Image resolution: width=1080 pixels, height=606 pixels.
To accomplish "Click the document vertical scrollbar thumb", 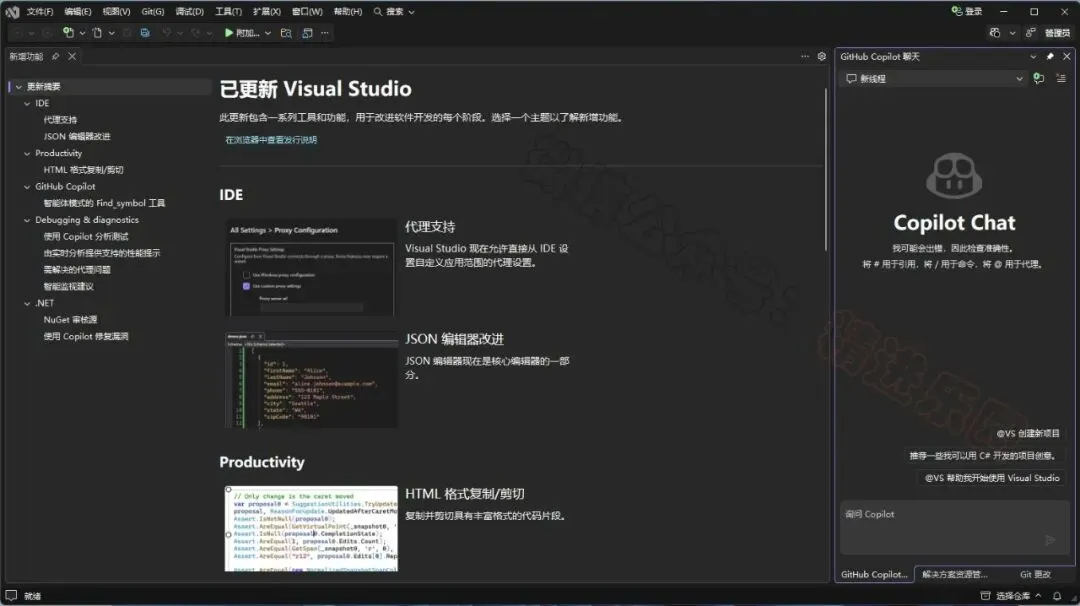I will (825, 169).
